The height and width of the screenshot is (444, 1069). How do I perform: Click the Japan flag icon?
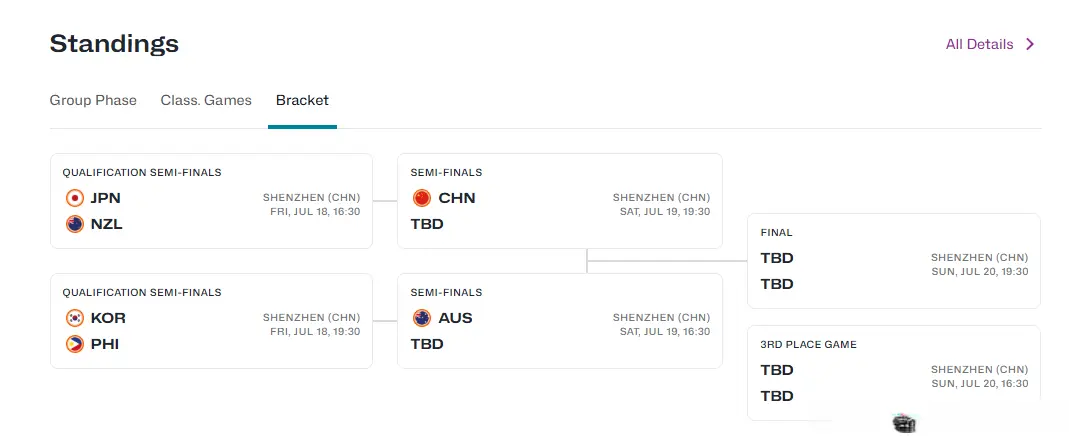point(74,198)
